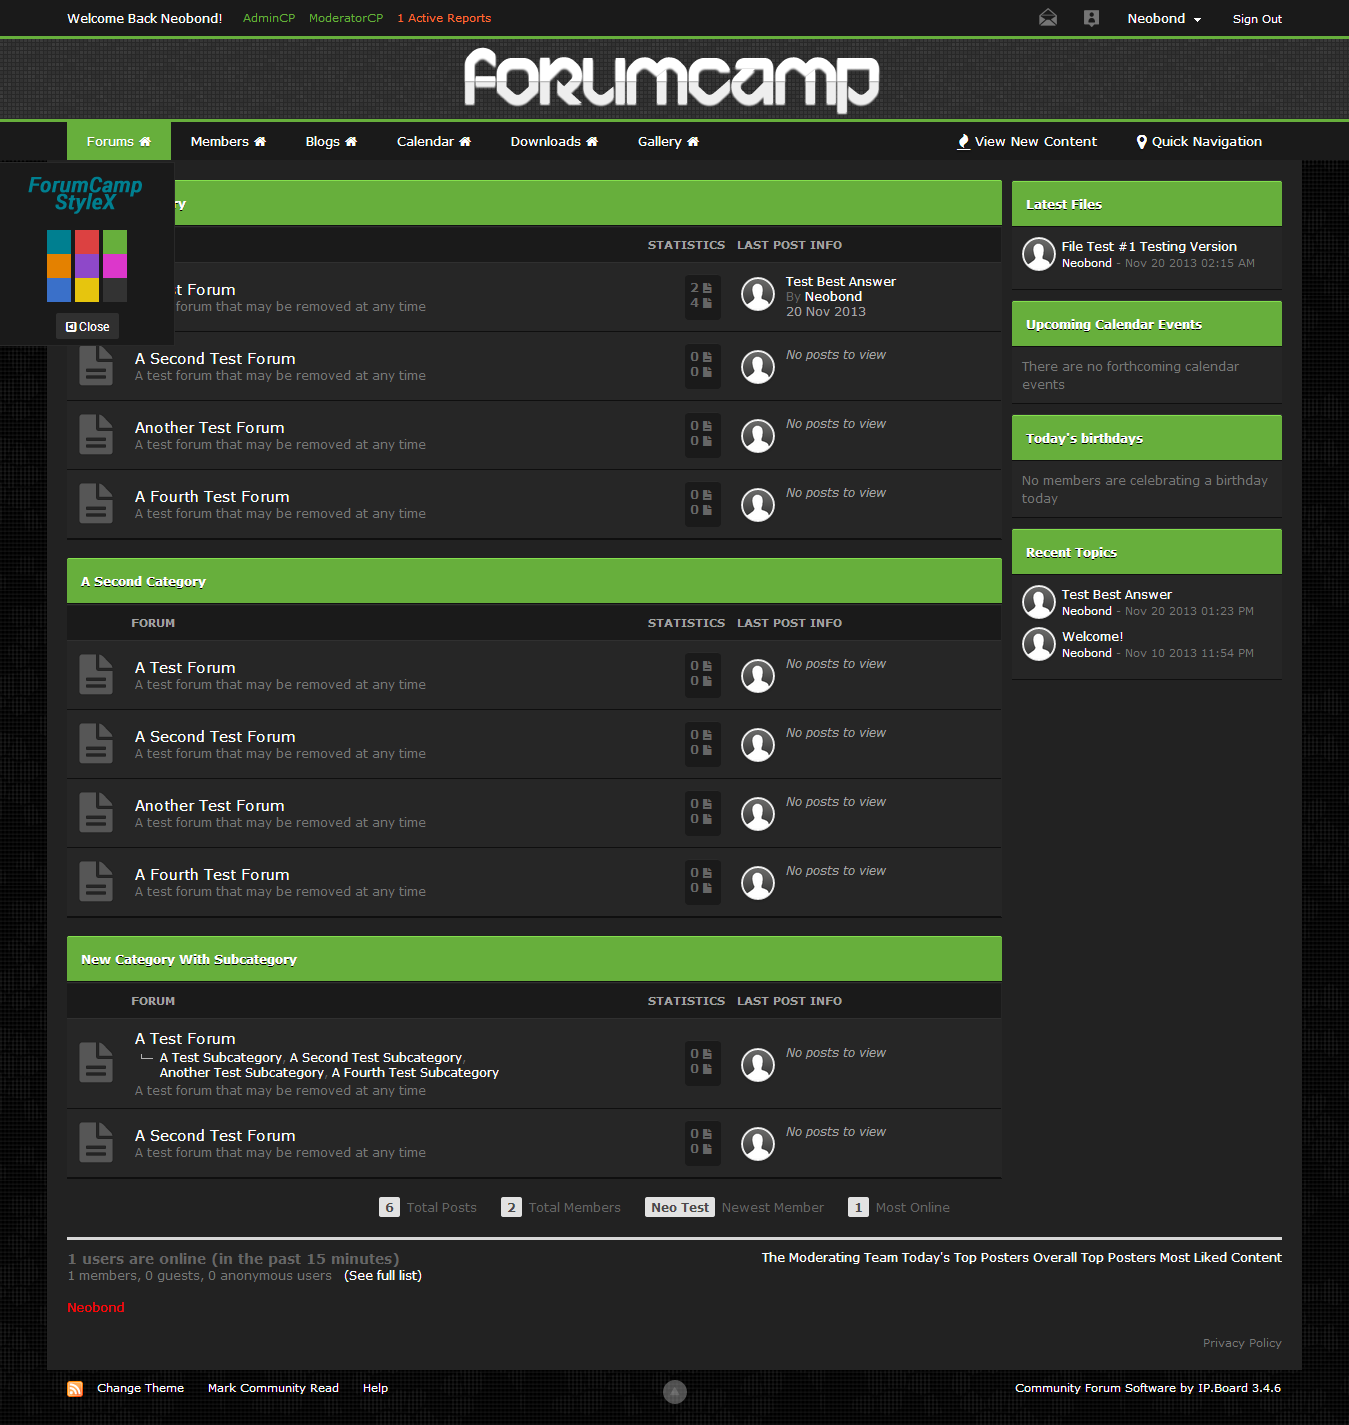The height and width of the screenshot is (1425, 1349).
Task: Pick the teal color swatch in StyleX panel
Action: [x=59, y=242]
